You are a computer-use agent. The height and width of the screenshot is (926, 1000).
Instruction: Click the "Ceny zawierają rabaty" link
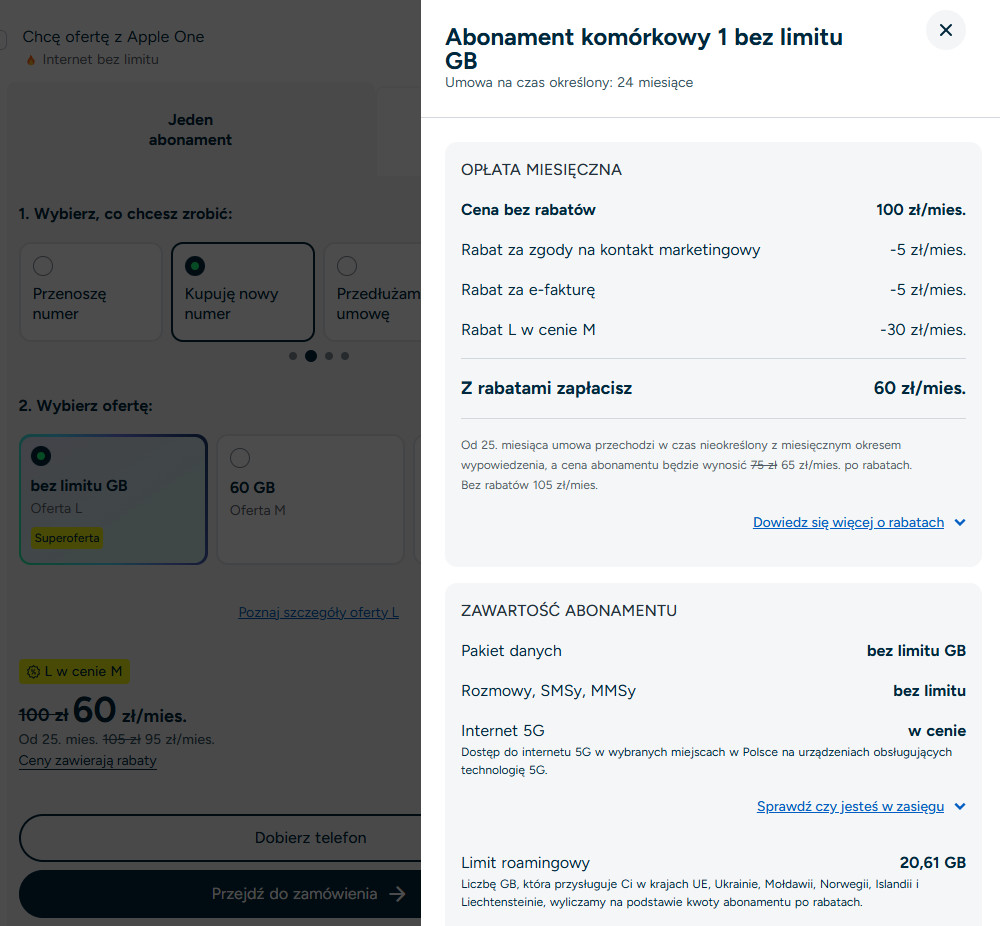[x=88, y=760]
